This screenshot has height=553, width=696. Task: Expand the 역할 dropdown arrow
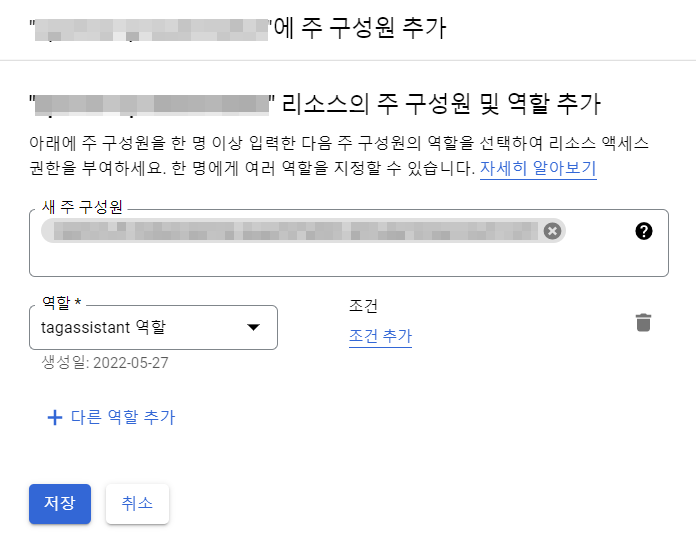point(253,327)
